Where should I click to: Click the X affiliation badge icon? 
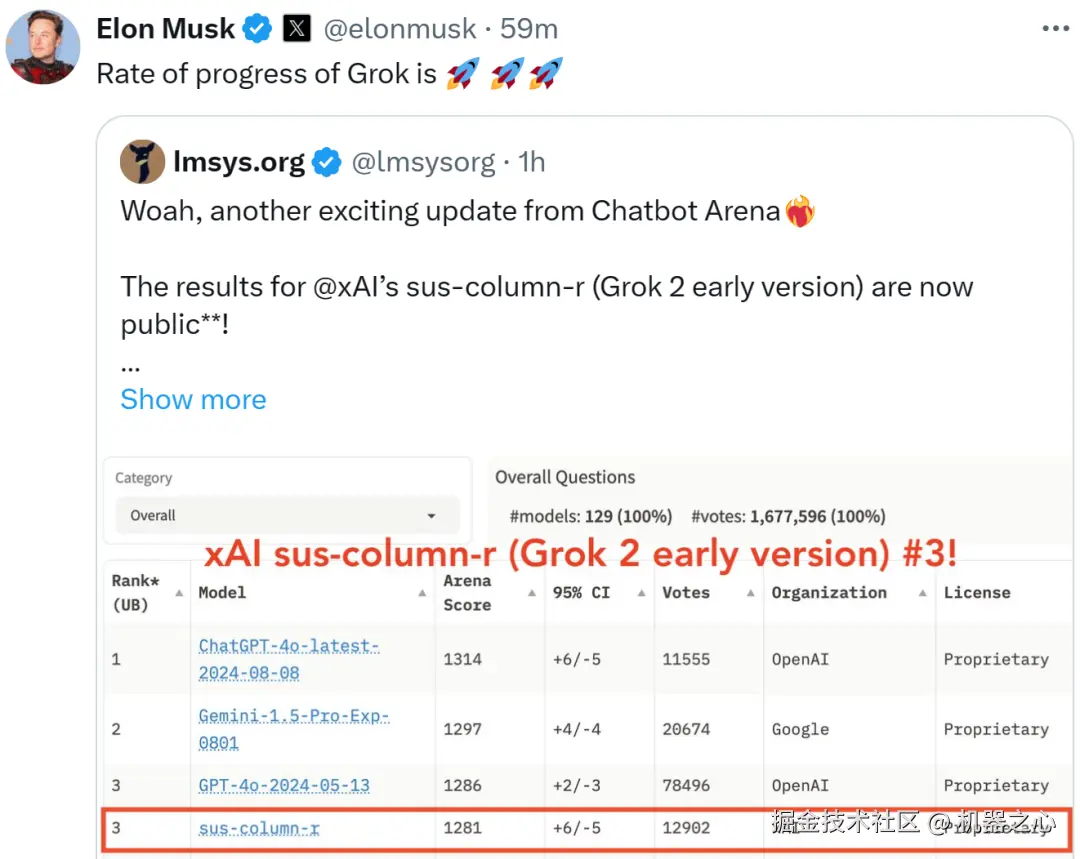coord(297,29)
